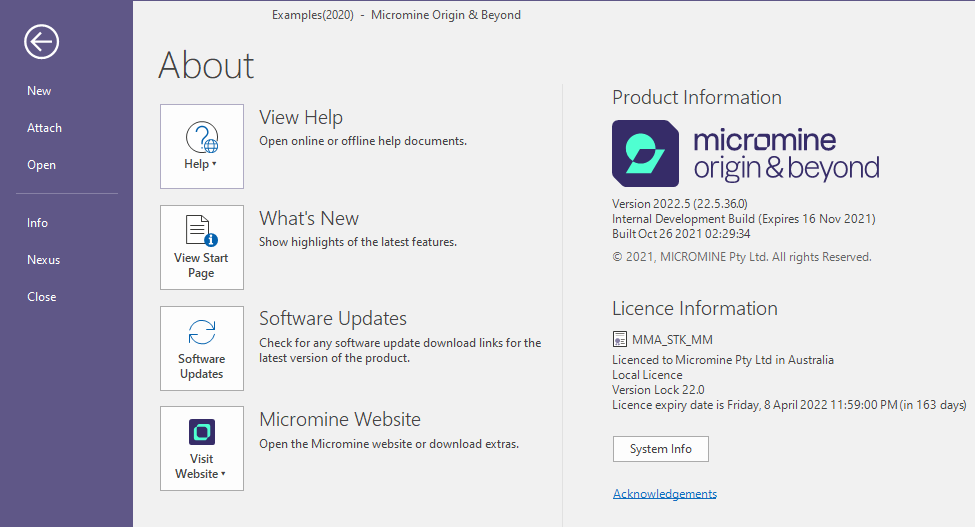Image resolution: width=975 pixels, height=527 pixels.
Task: Select New in the backstage menu
Action: click(39, 91)
